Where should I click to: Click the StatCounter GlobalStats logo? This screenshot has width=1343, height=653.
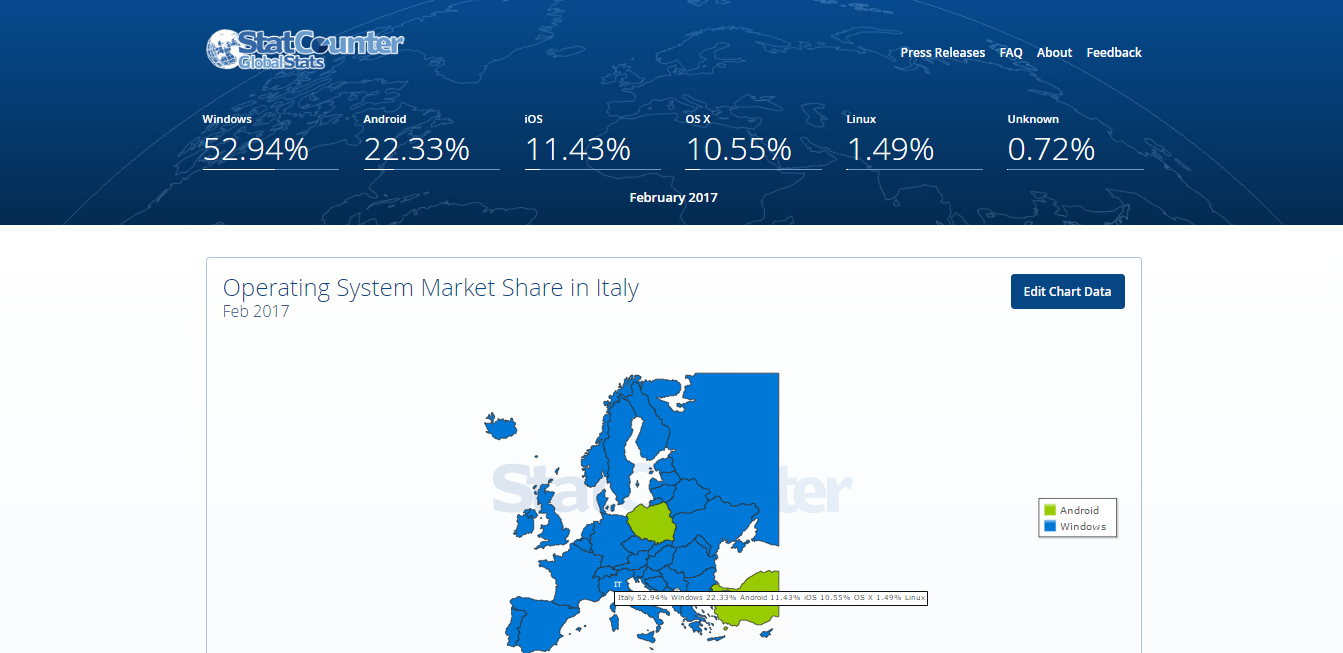click(305, 49)
